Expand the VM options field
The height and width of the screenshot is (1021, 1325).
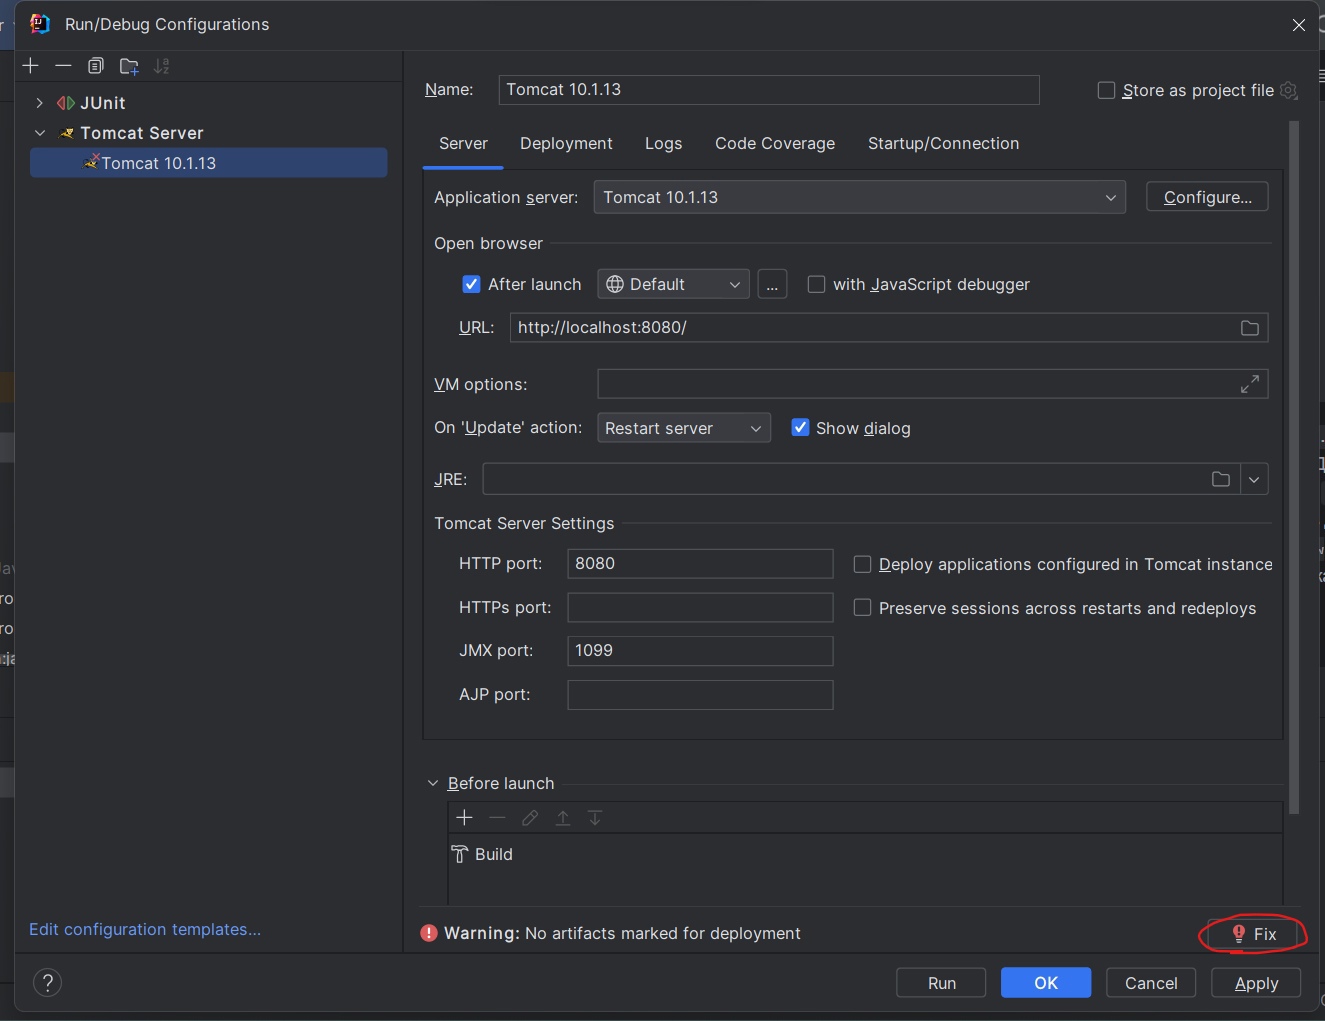tap(1250, 384)
